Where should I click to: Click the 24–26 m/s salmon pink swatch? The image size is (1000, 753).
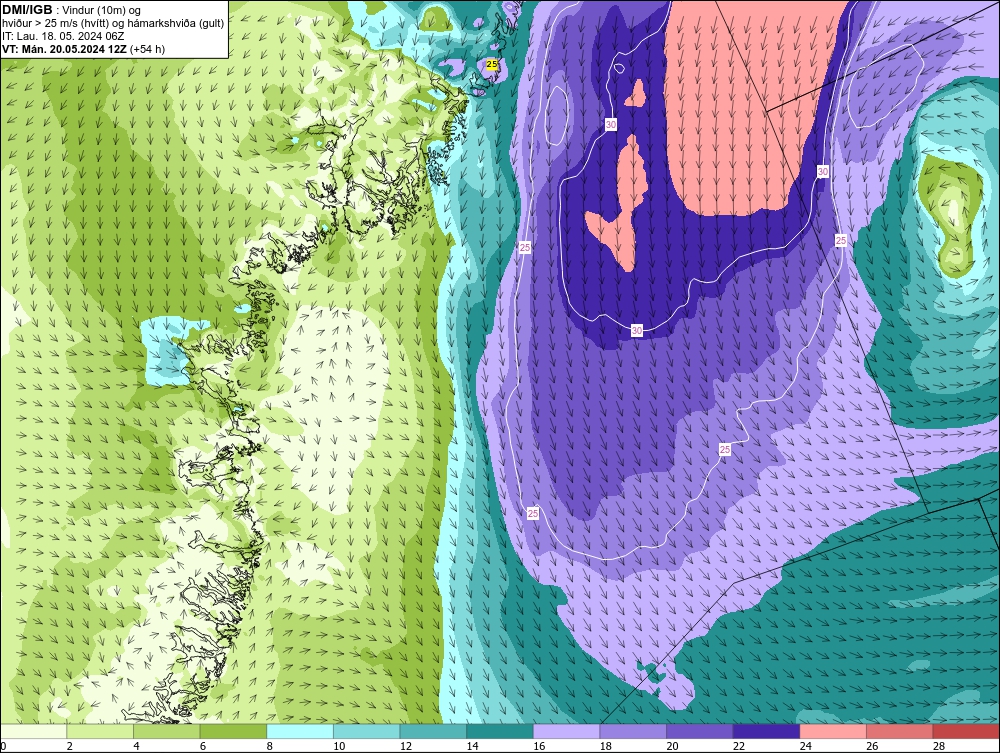tap(833, 731)
